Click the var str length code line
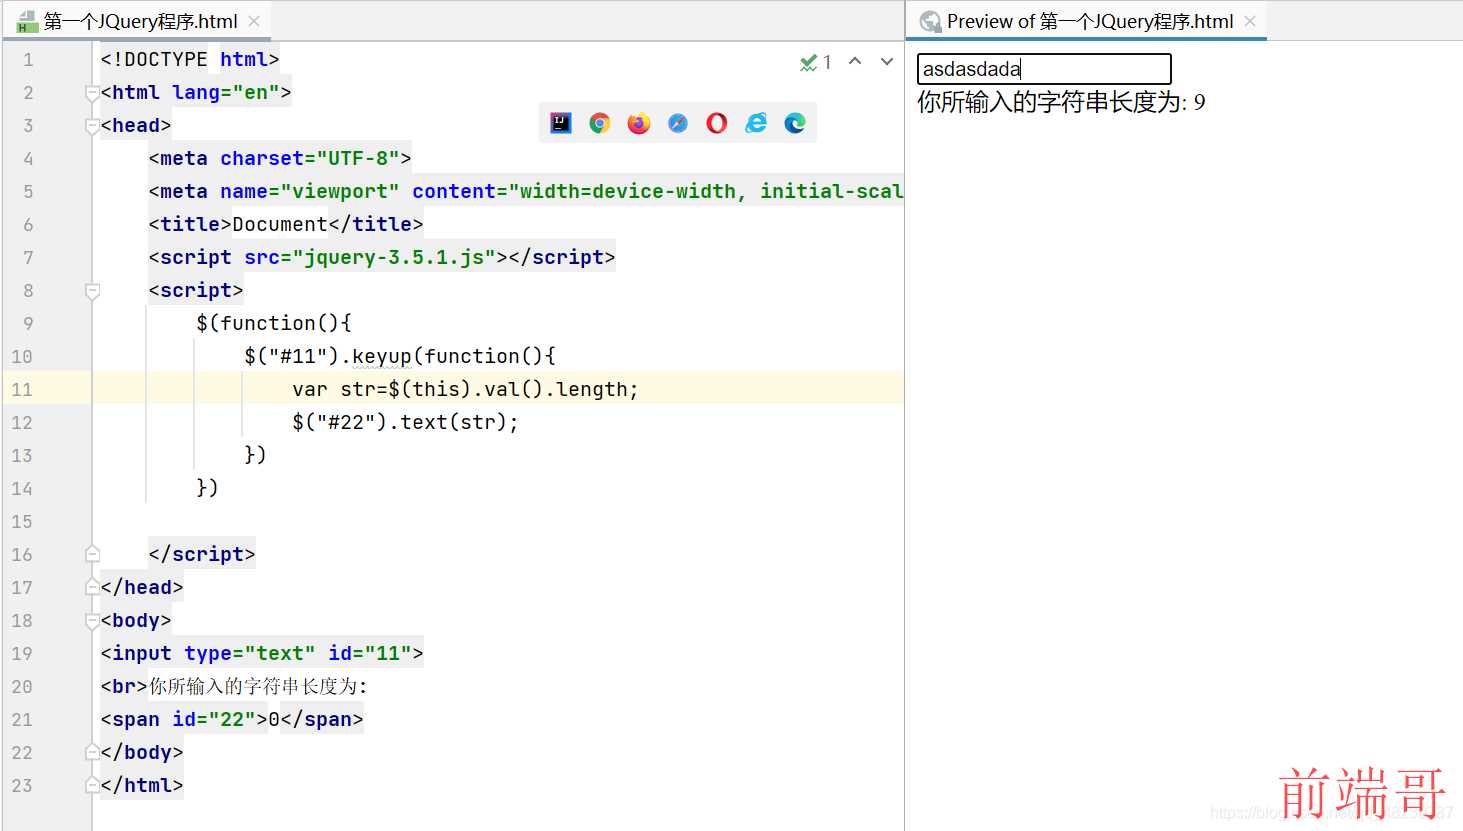The image size is (1463, 831). click(x=465, y=389)
